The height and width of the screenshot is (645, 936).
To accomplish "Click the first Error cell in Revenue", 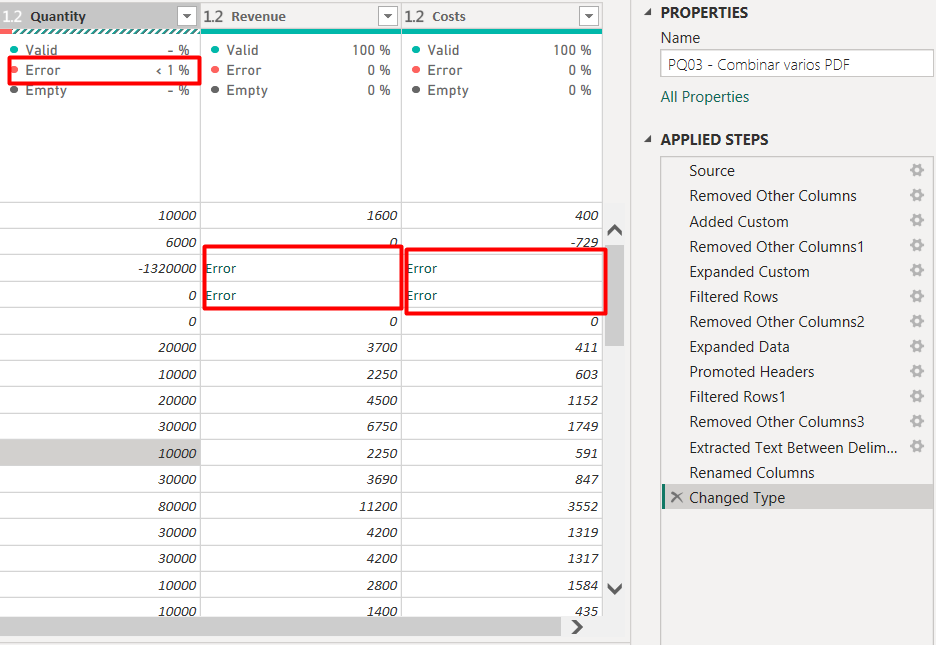I will pos(300,268).
